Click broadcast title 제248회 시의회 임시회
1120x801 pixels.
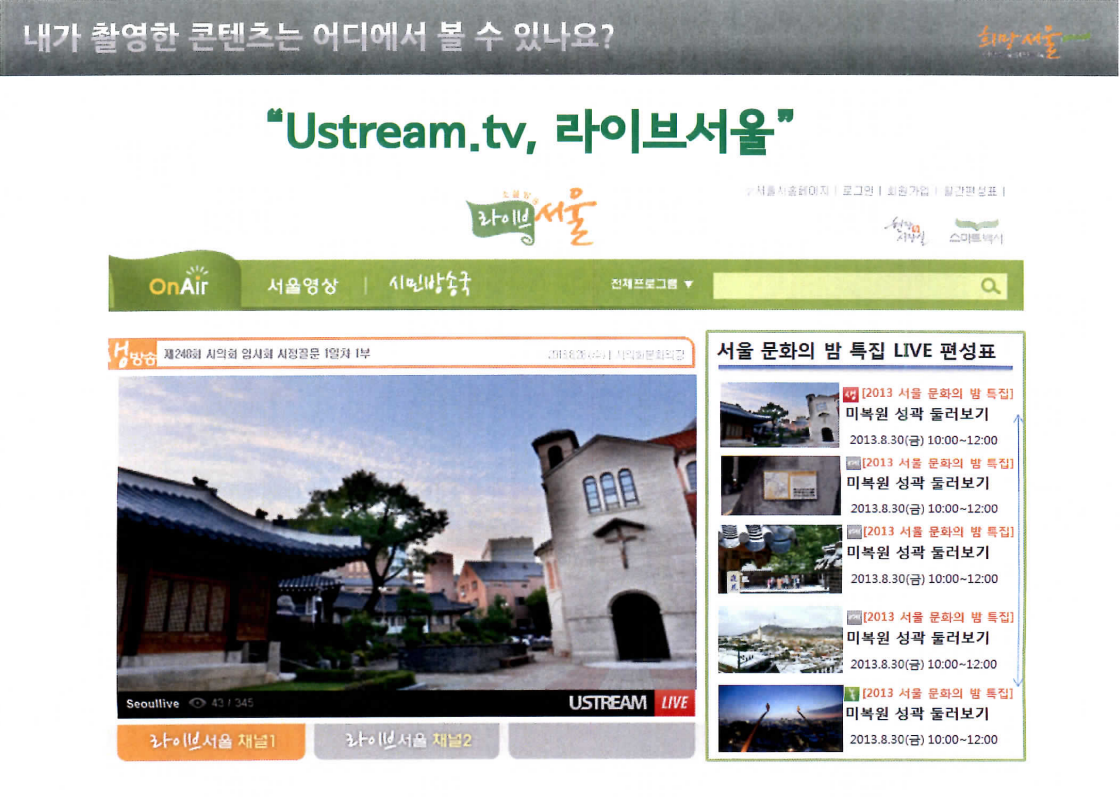[267, 354]
